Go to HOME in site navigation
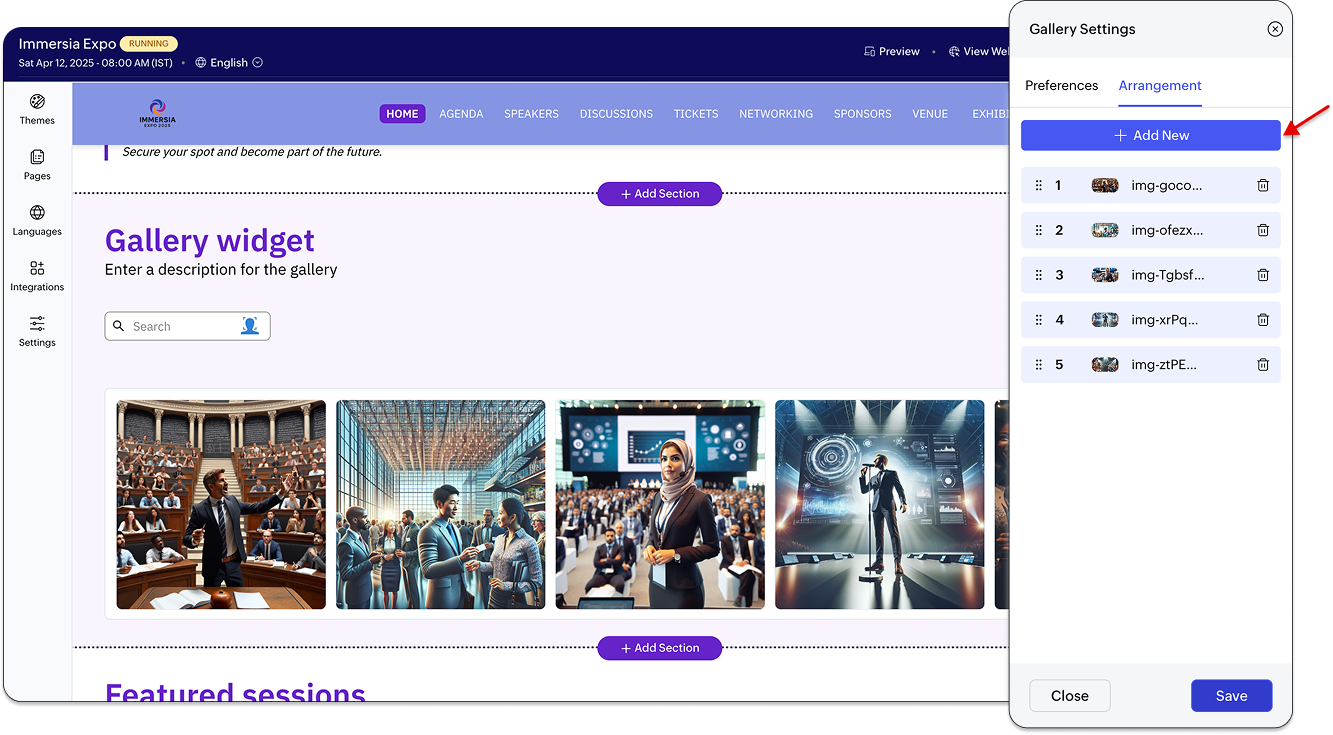The width and height of the screenshot is (1333, 735). point(402,114)
